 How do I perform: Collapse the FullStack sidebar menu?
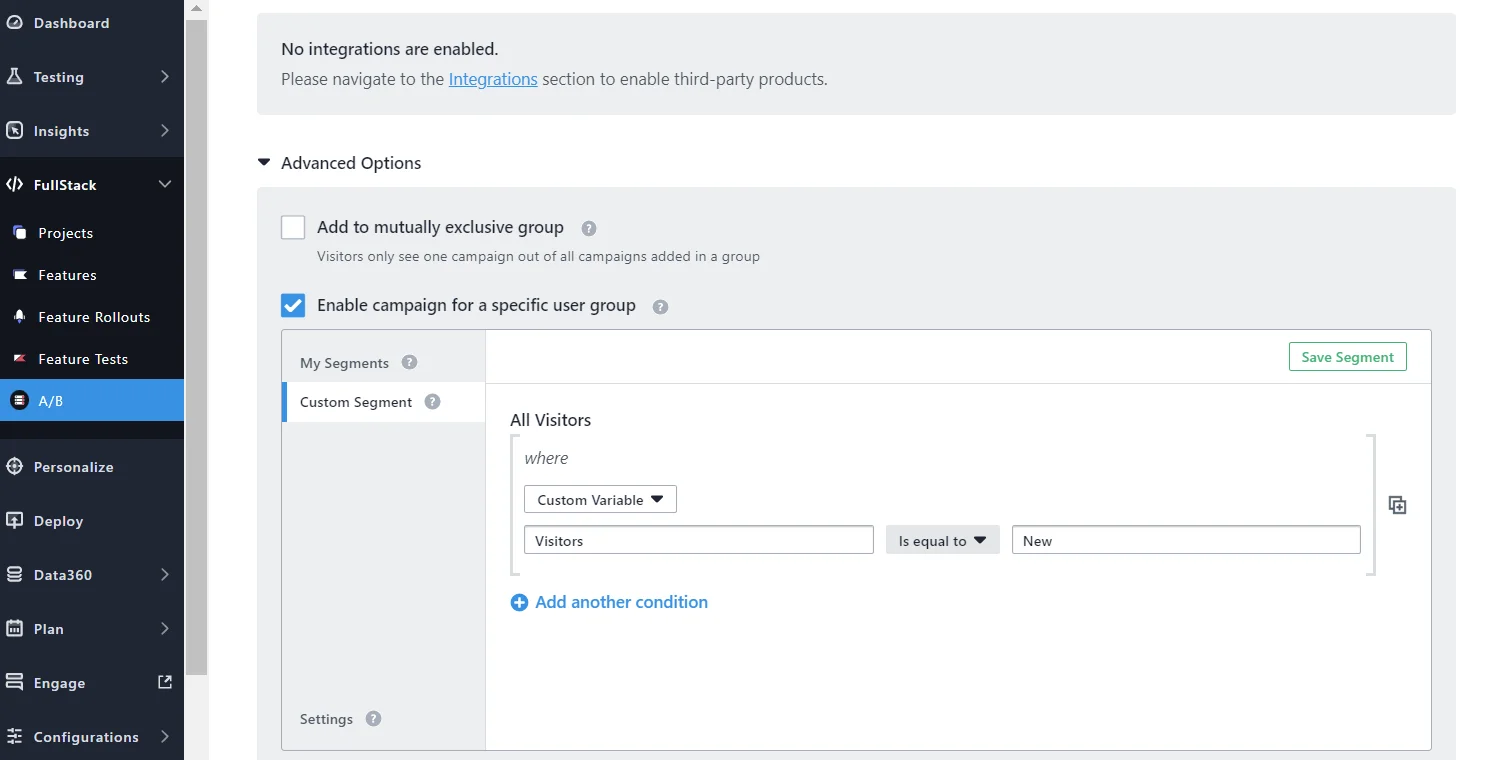tap(165, 185)
